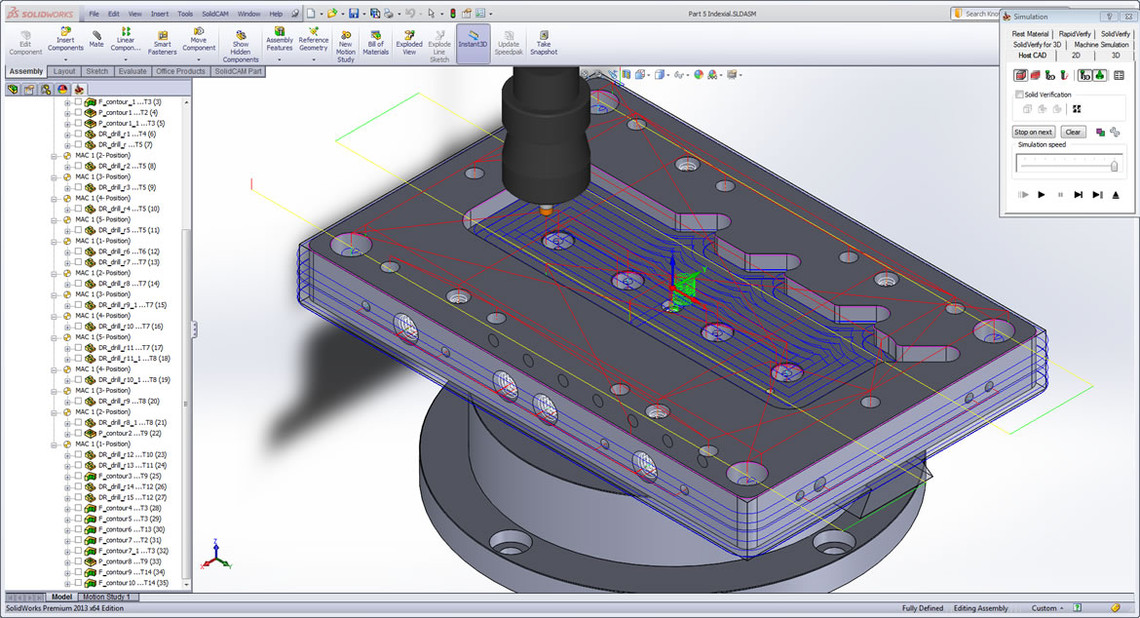
Task: Check the box for P_contour1 ...T2 (4)
Action: pyautogui.click(x=78, y=113)
